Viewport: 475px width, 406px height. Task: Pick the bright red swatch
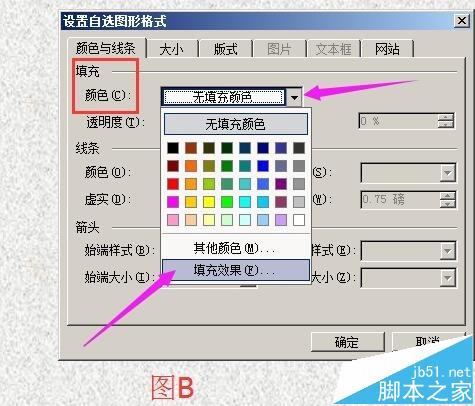pos(173,184)
